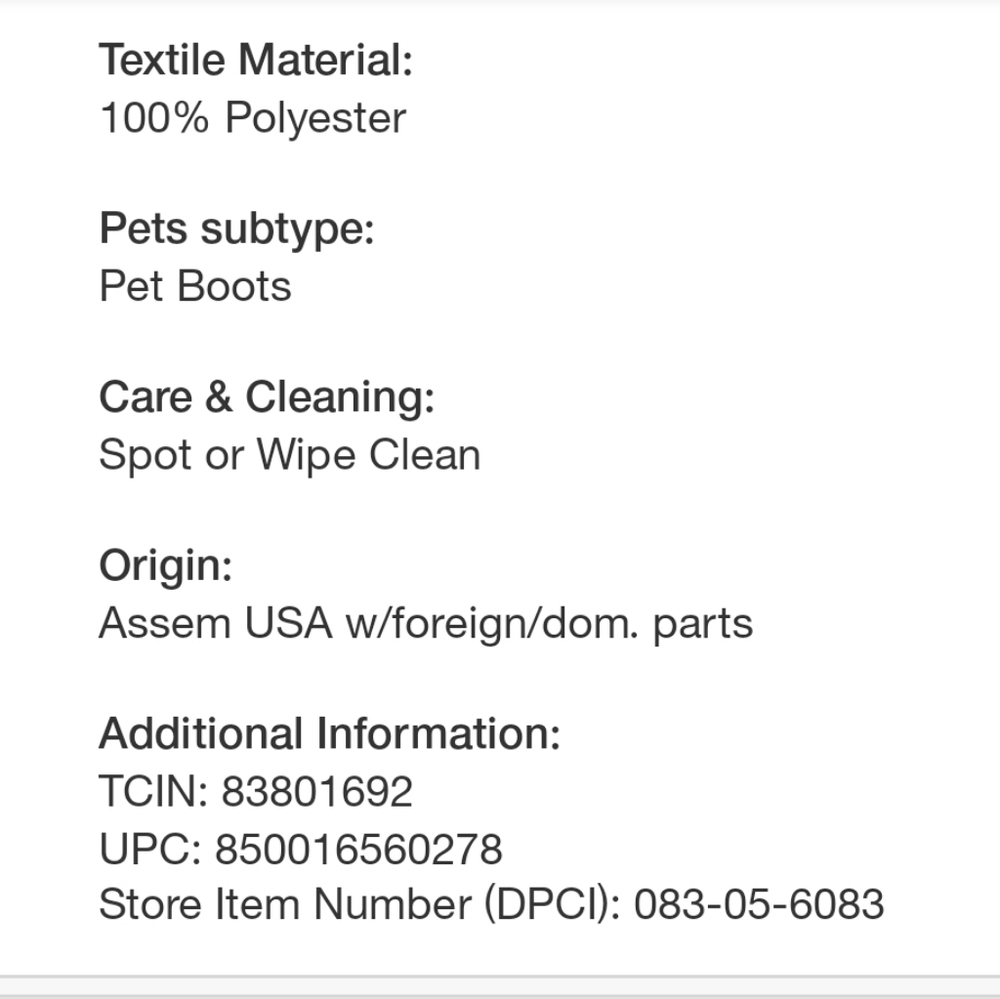Image resolution: width=1000 pixels, height=999 pixels.
Task: Click the Spot or Wipe Clean text
Action: click(x=289, y=455)
